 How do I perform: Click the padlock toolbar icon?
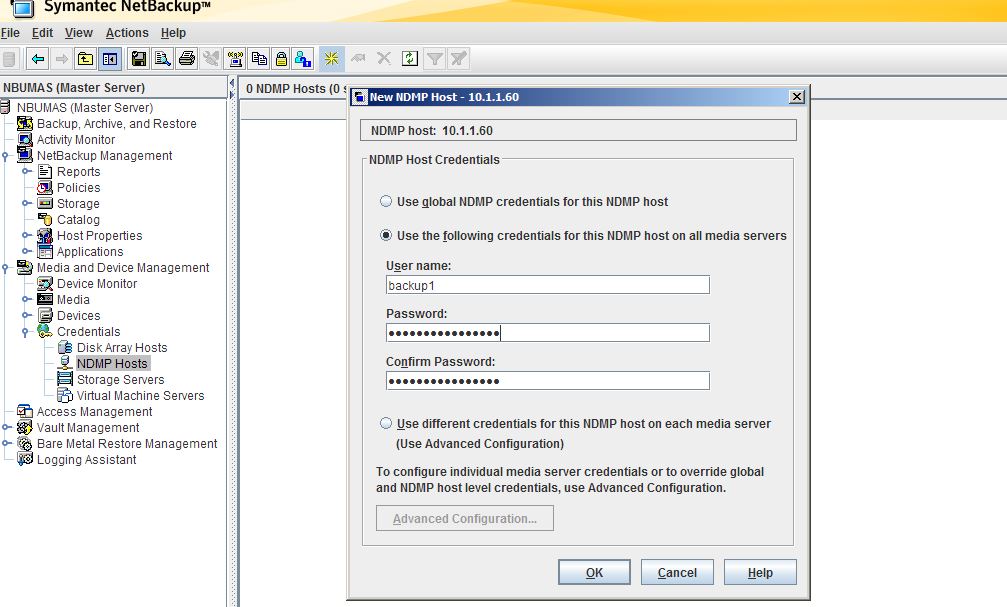tap(281, 58)
